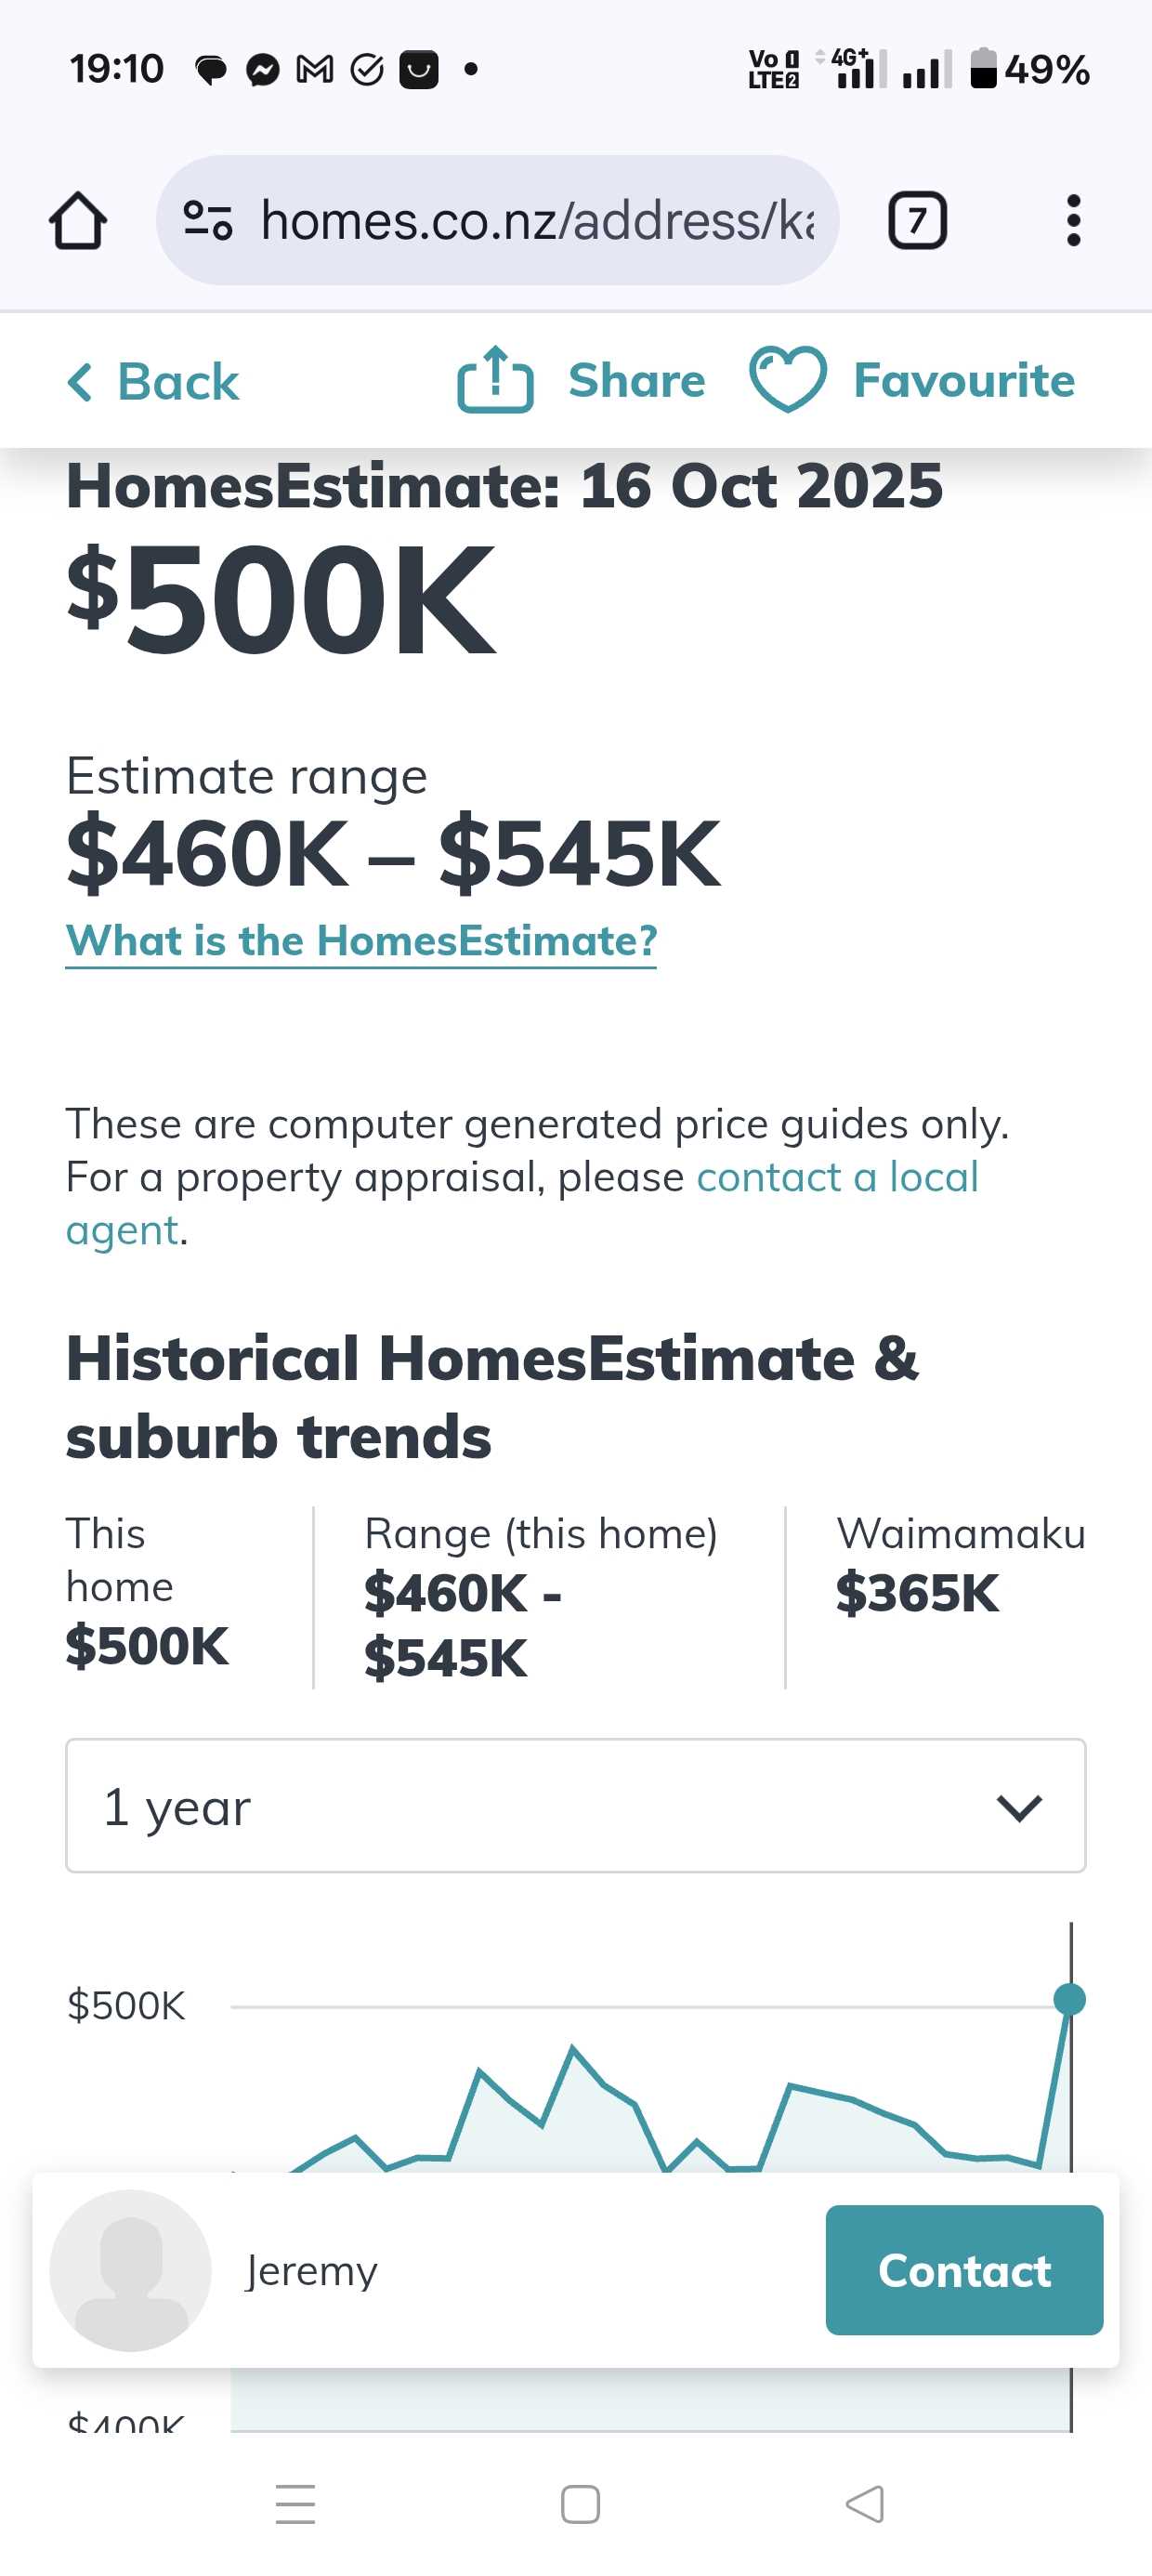Viewport: 1152px width, 2576px height.
Task: Tap the Favourite label text
Action: click(963, 381)
